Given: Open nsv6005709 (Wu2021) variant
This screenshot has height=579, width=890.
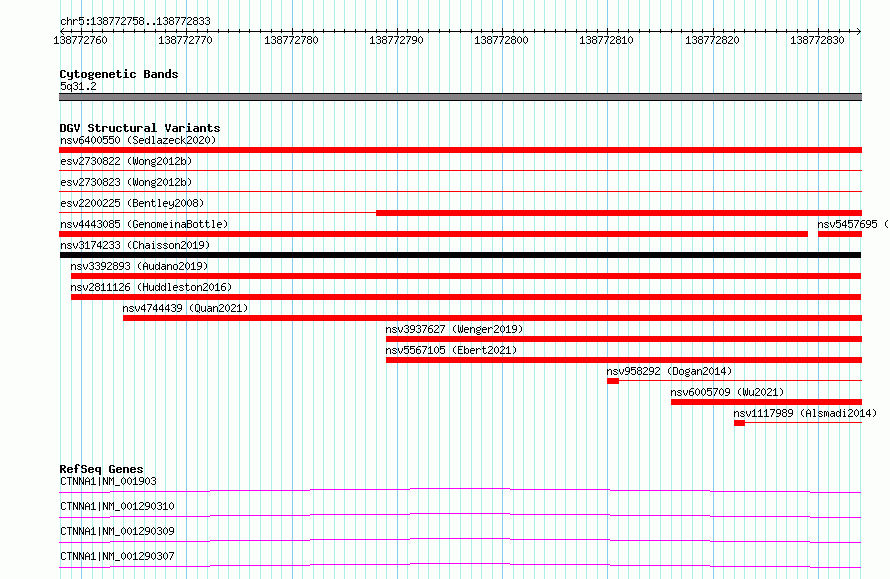Looking at the screenshot, I should pyautogui.click(x=727, y=392).
